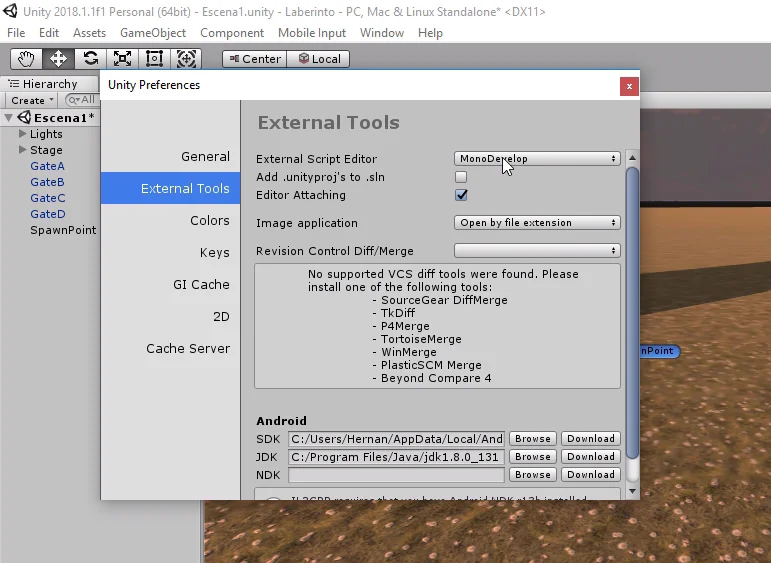Select the Scale tool icon
The width and height of the screenshot is (771, 563).
pyautogui.click(x=122, y=59)
